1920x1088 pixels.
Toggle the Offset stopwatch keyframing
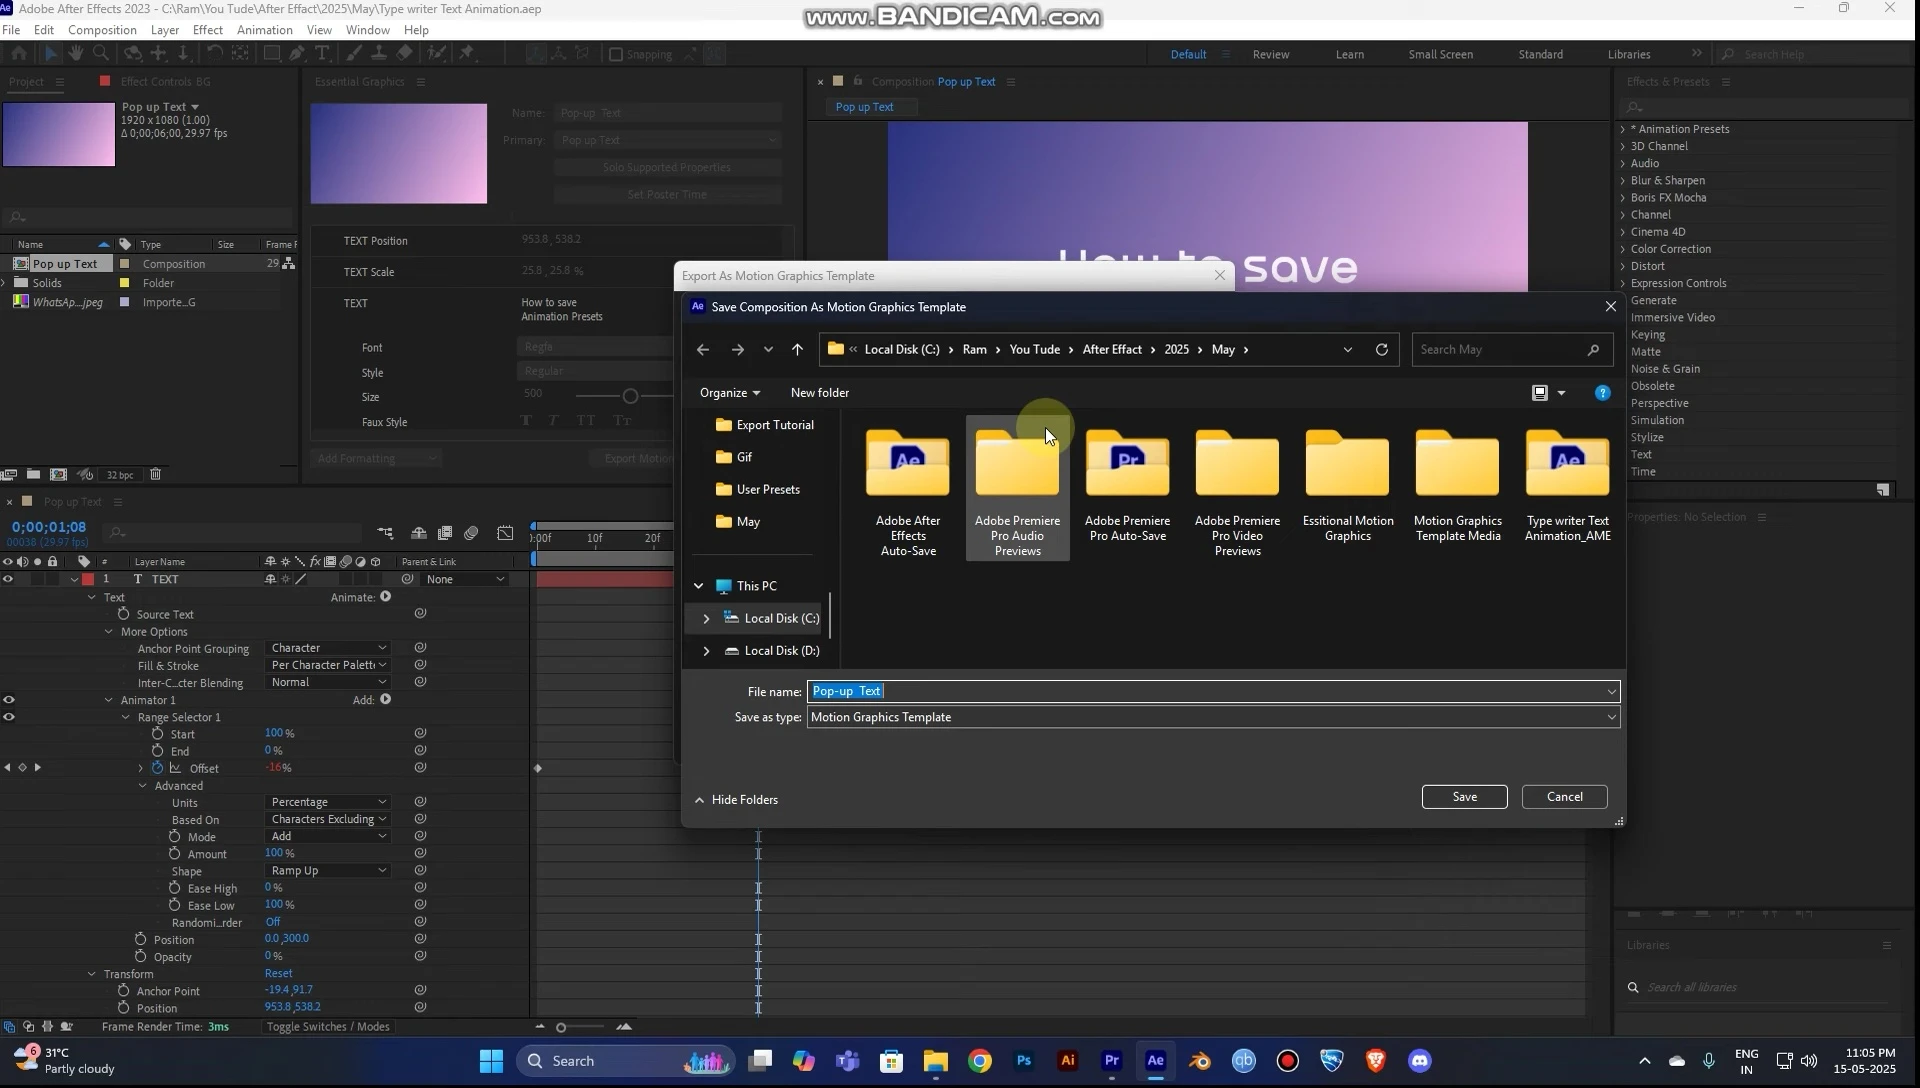pos(157,768)
